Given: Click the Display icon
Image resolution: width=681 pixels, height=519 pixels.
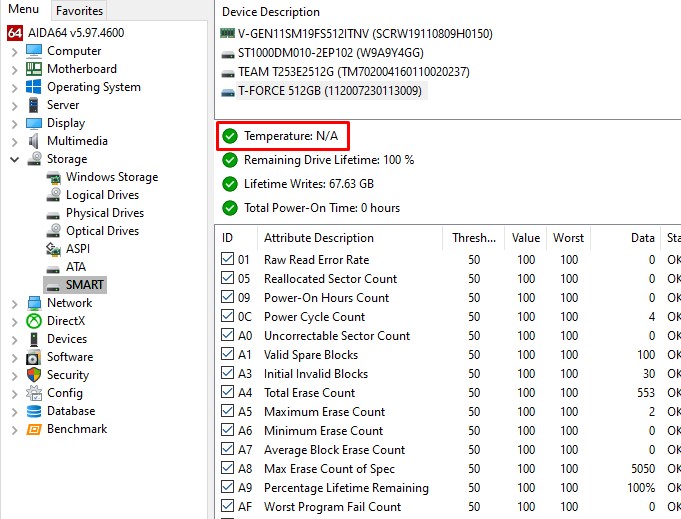Looking at the screenshot, I should pos(34,123).
